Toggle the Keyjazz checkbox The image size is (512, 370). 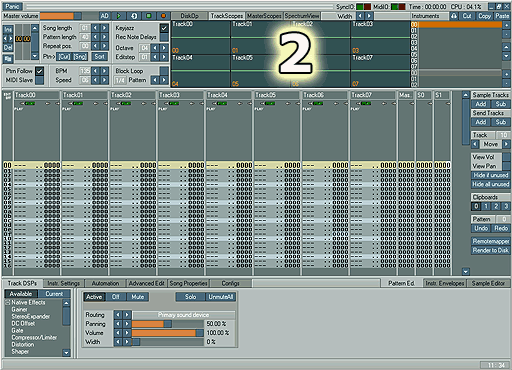(x=164, y=28)
